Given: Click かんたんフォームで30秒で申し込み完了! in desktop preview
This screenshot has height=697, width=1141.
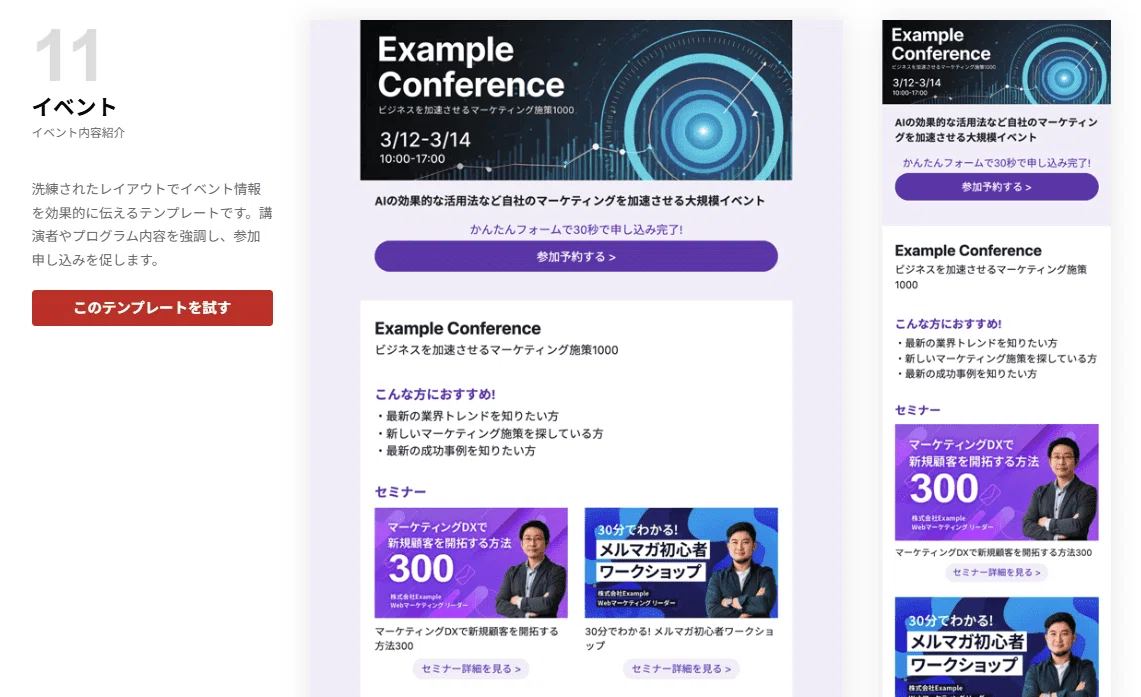Looking at the screenshot, I should tap(576, 229).
